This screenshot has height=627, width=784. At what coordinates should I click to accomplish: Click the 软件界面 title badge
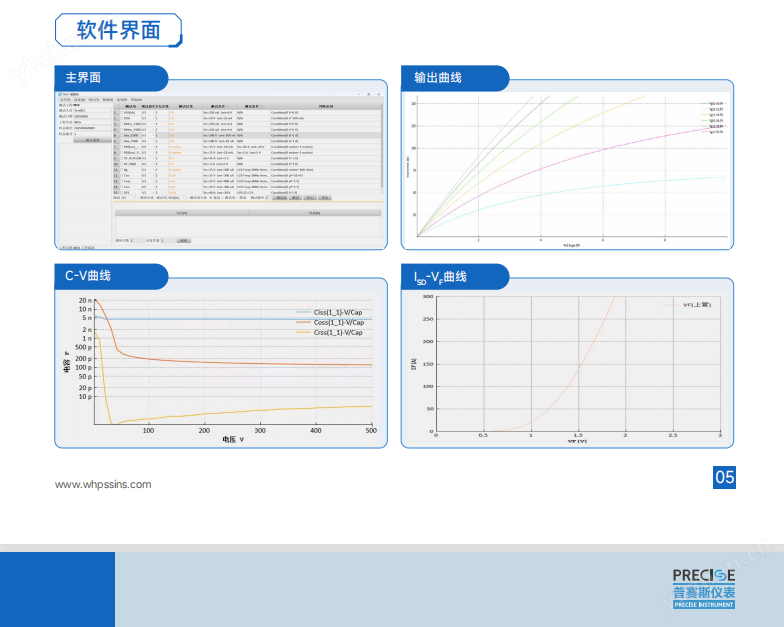click(x=118, y=30)
